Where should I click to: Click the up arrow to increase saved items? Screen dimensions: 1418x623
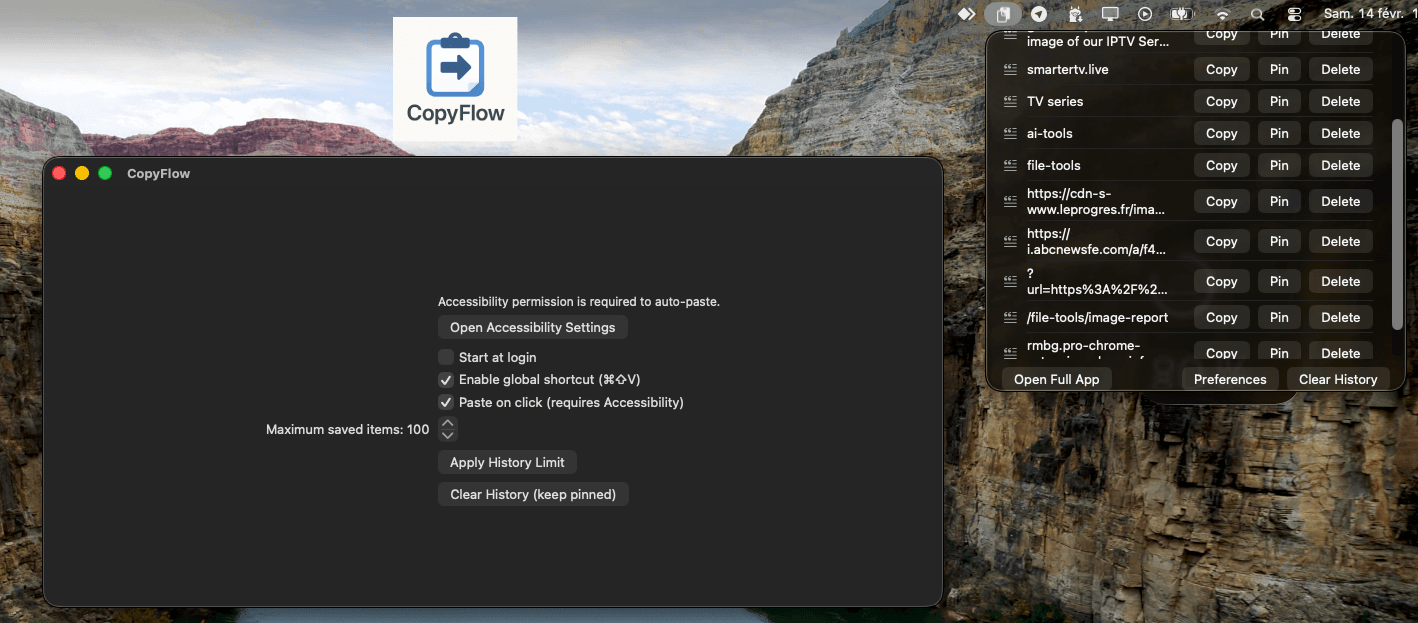[447, 424]
